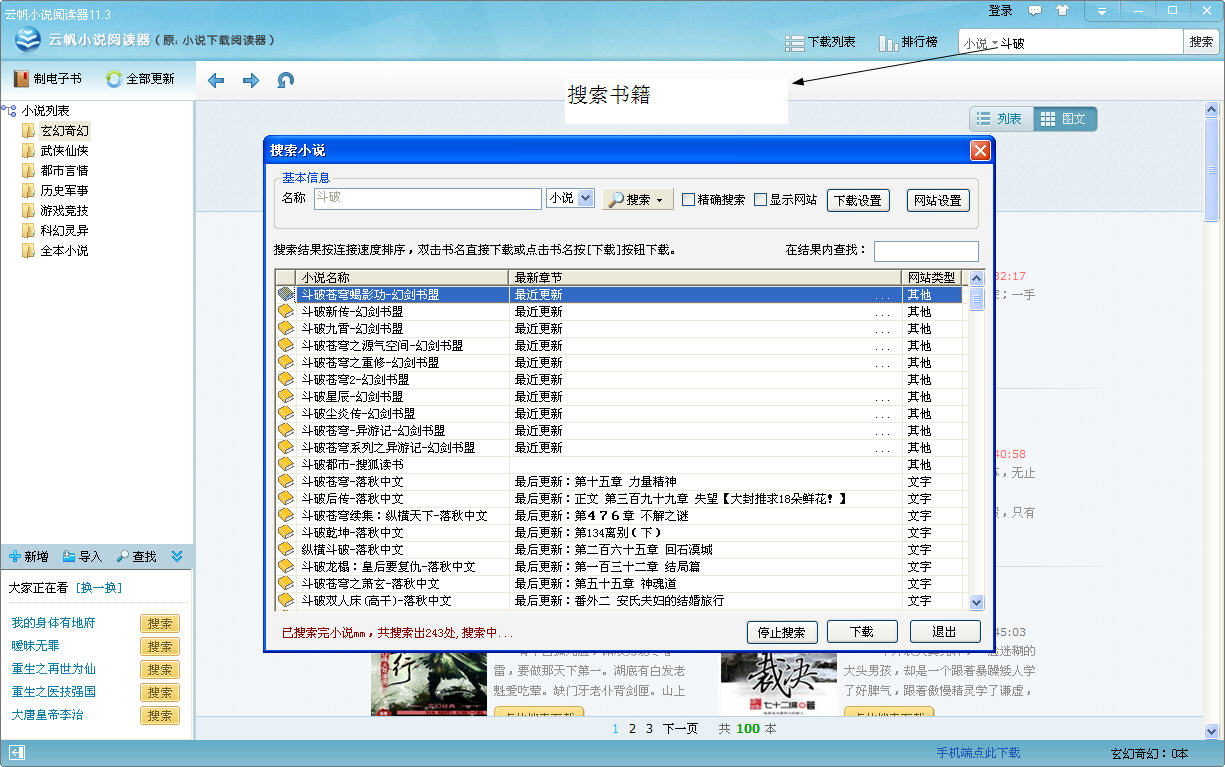Open the 下载列表 download list
Screen dimensions: 1225x767
pyautogui.click(x=821, y=43)
